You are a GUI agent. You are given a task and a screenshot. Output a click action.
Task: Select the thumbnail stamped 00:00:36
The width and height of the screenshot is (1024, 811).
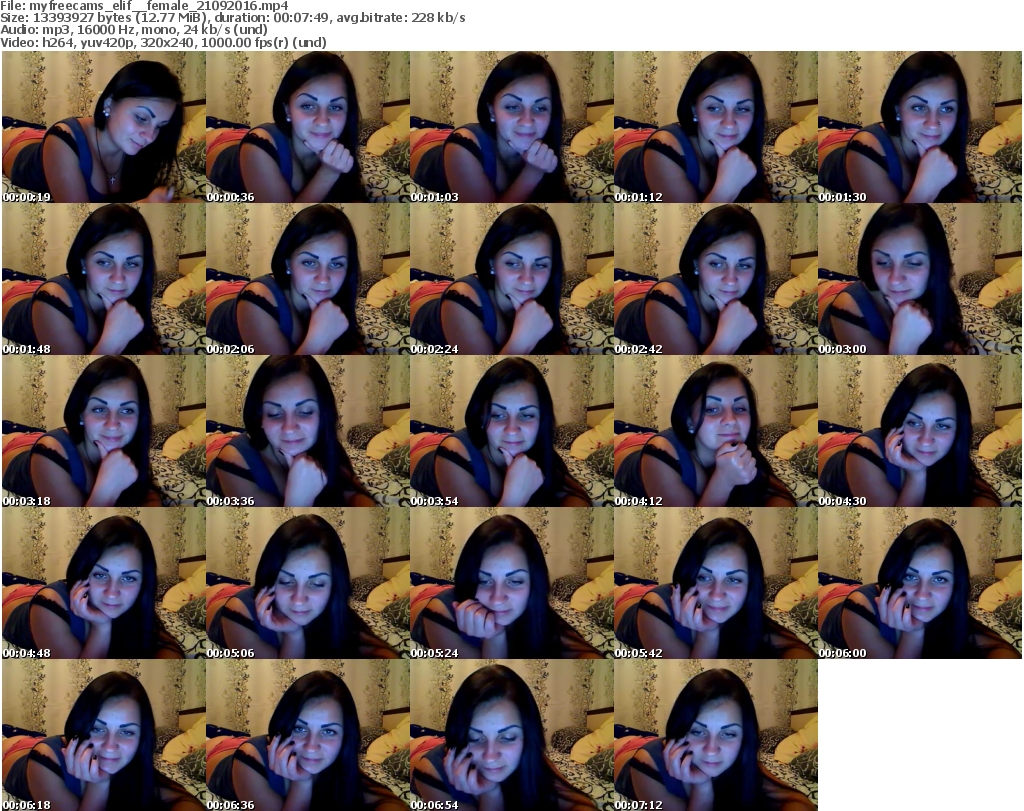(308, 127)
